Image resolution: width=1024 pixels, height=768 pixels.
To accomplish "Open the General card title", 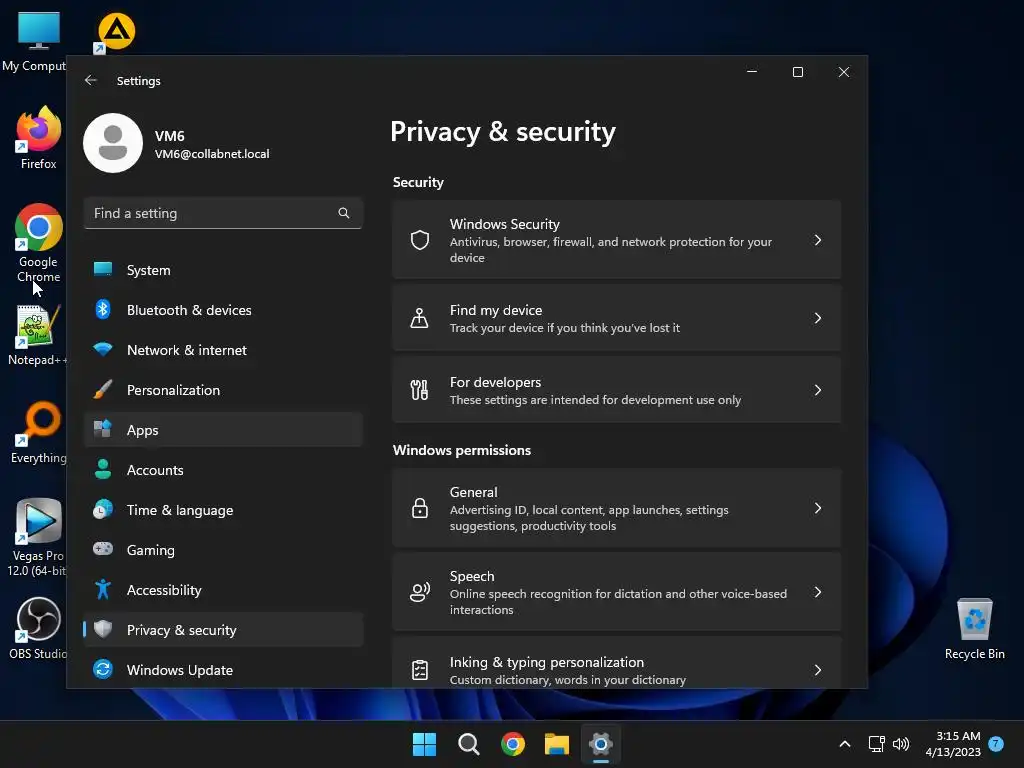I will (473, 492).
